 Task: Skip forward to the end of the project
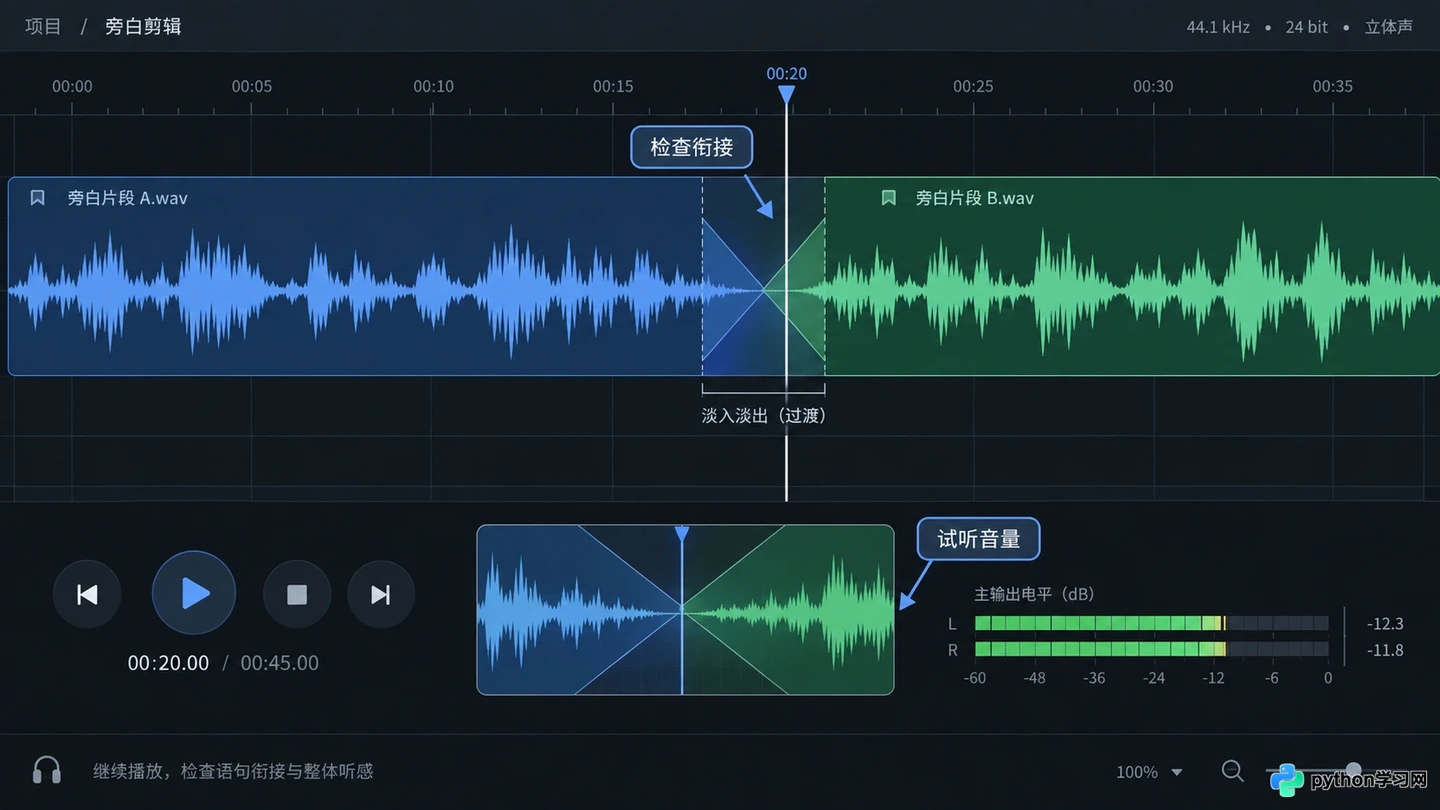click(381, 595)
